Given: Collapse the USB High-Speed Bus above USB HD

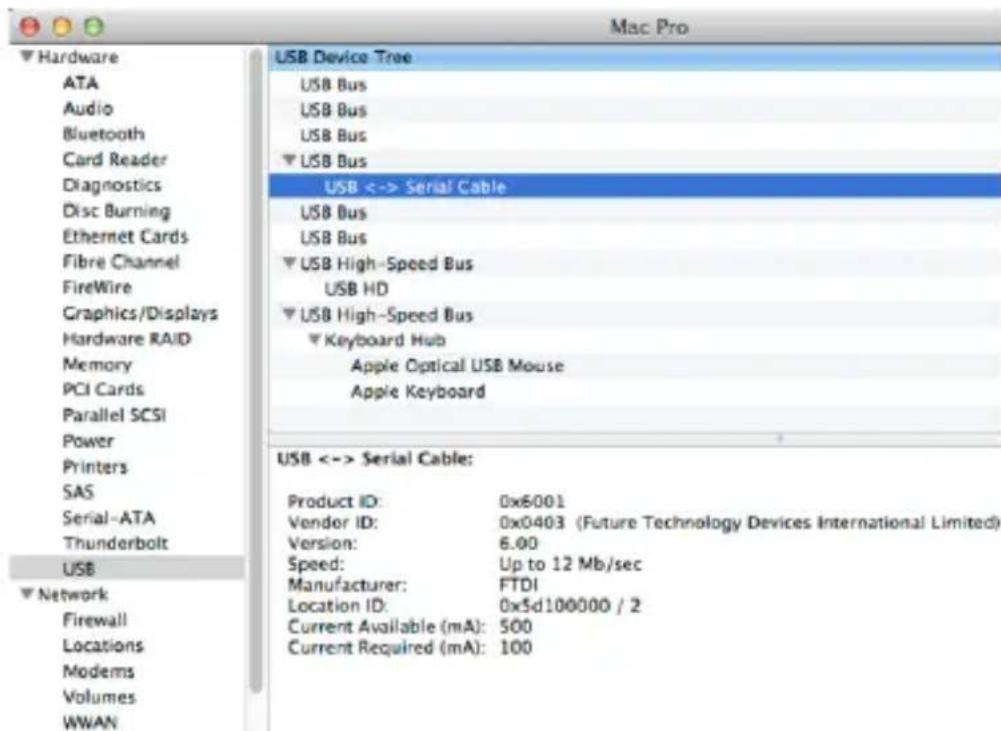Looking at the screenshot, I should 289,263.
